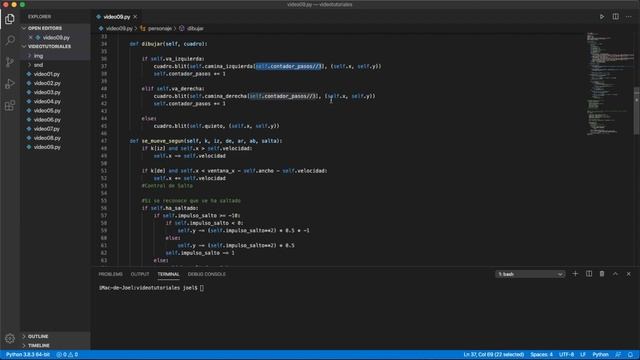The image size is (640, 360).
Task: Click breadcrumb method 'dibujar'
Action: pyautogui.click(x=195, y=29)
